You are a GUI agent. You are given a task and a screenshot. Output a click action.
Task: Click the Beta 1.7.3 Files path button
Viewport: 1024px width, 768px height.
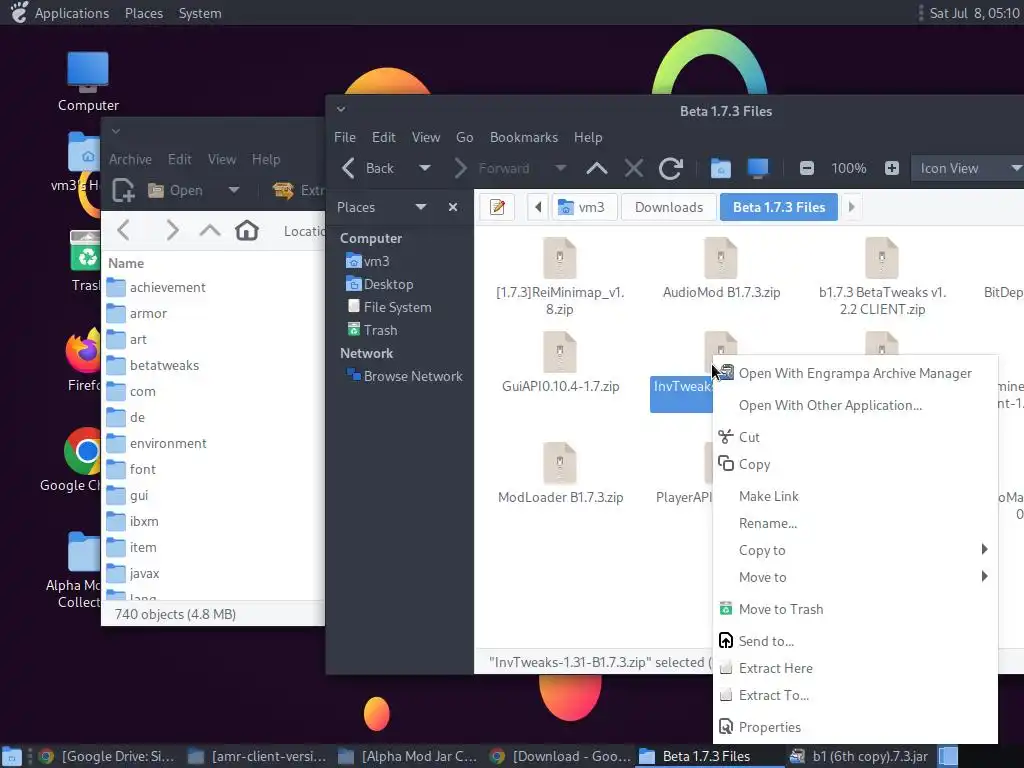(778, 207)
